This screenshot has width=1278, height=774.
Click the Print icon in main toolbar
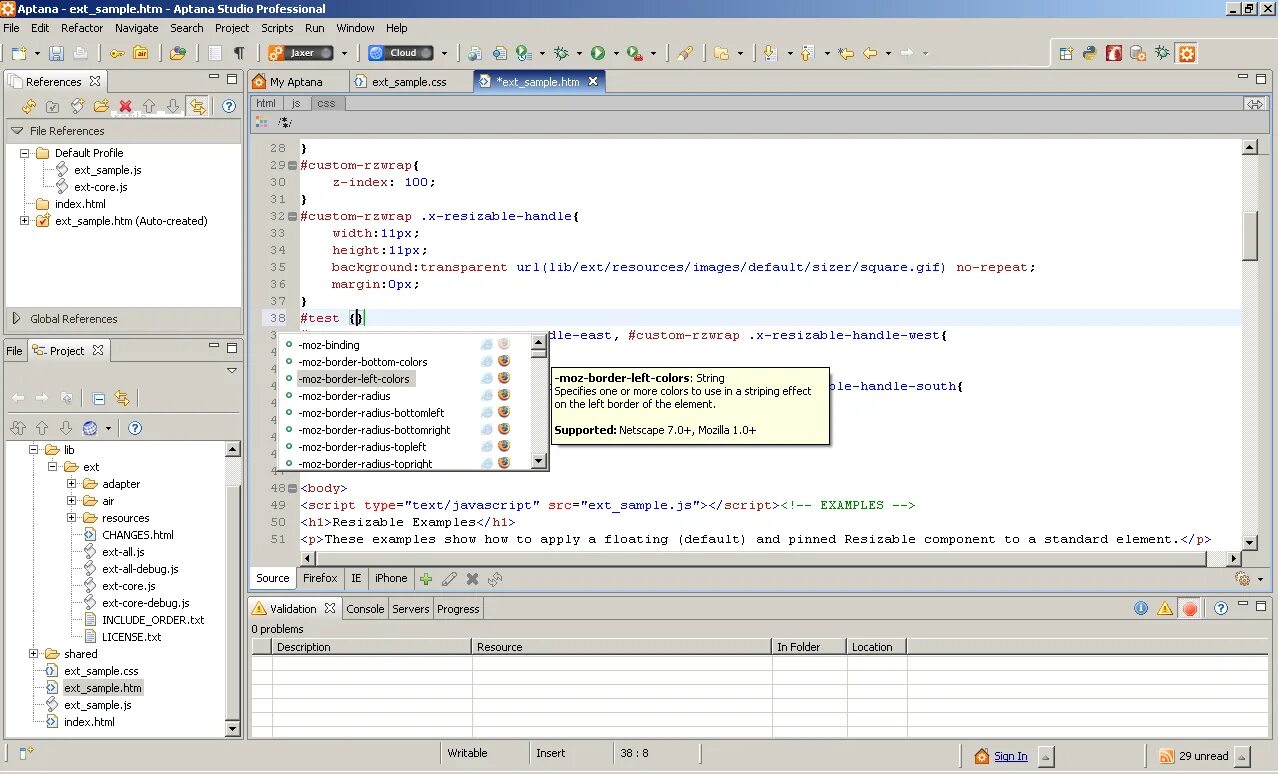pos(81,53)
